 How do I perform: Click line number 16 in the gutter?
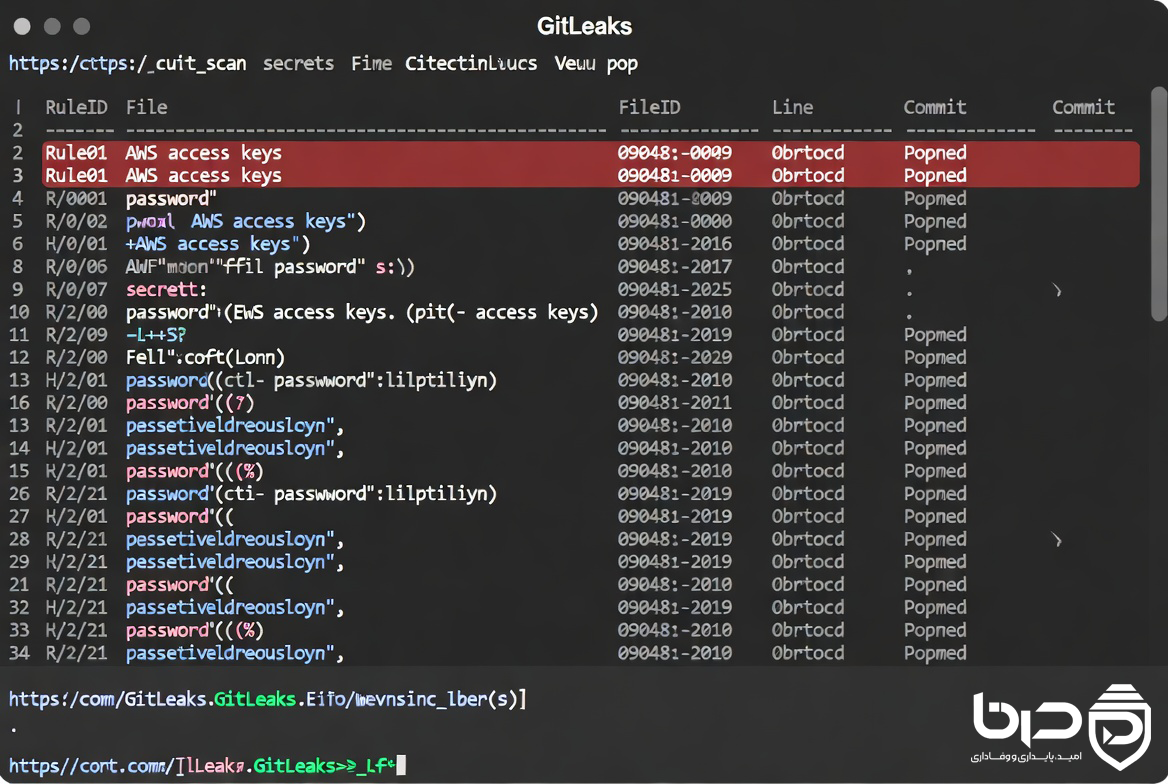click(19, 403)
